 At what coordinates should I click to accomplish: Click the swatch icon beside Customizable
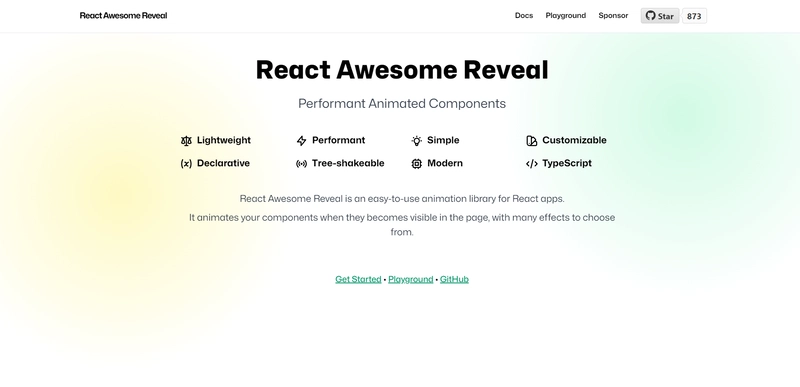pos(532,141)
